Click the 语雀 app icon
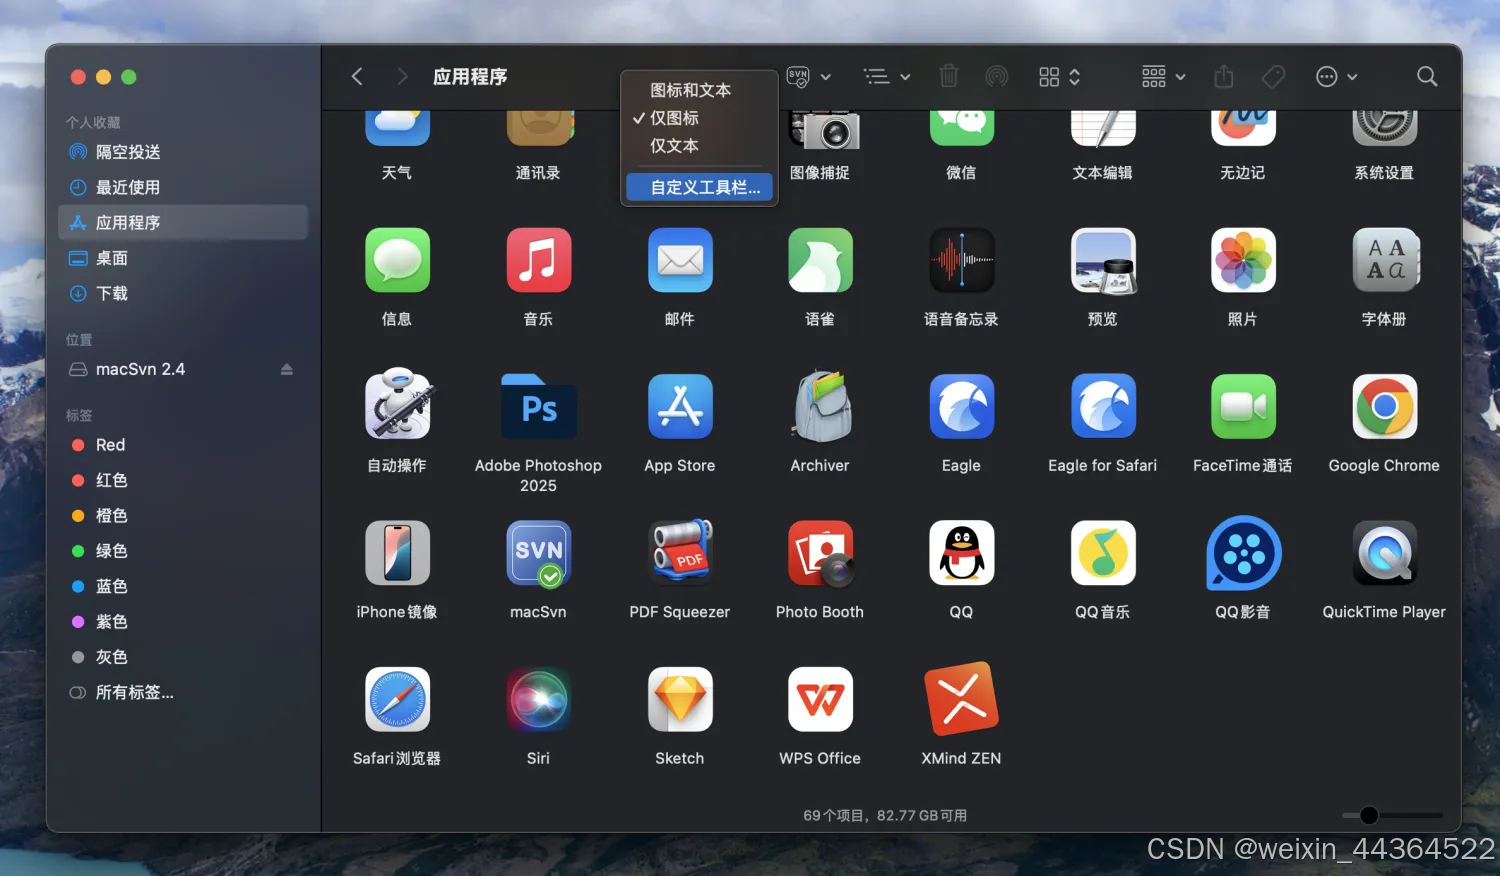 820,260
